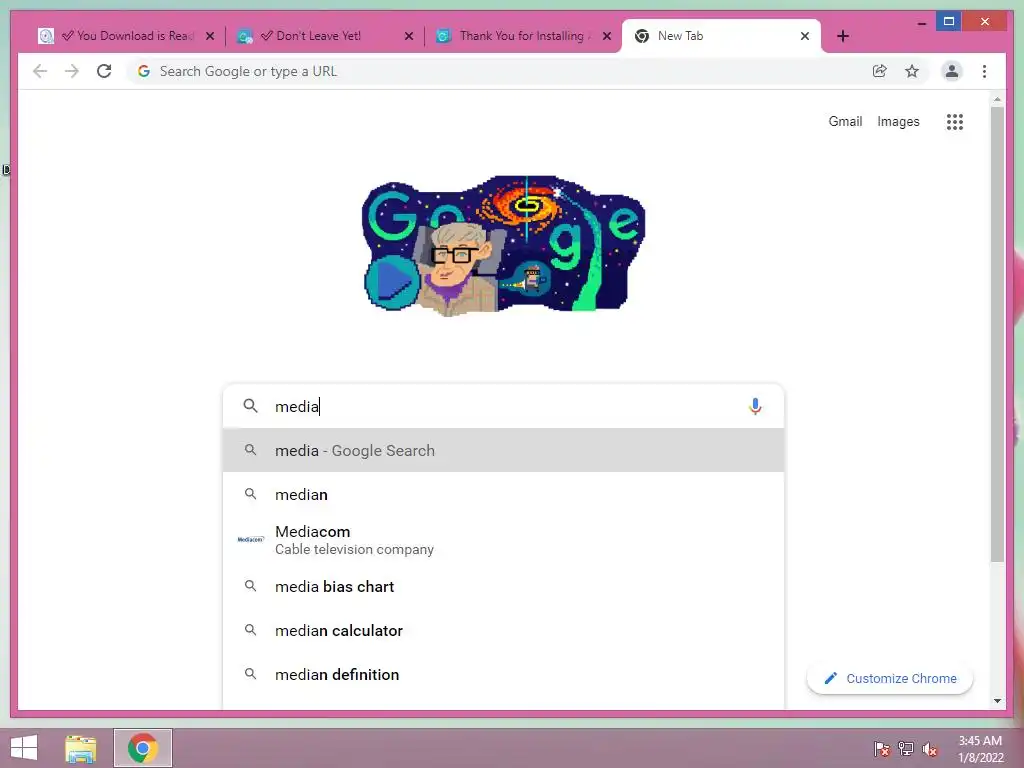Open the Action Center flag tray icon
The image size is (1024, 768).
(881, 749)
